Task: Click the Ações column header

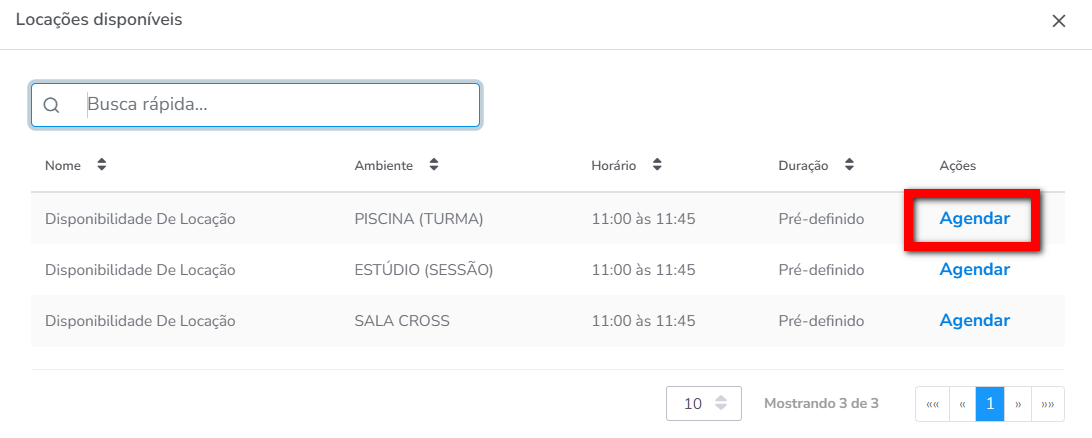Action: (x=957, y=165)
